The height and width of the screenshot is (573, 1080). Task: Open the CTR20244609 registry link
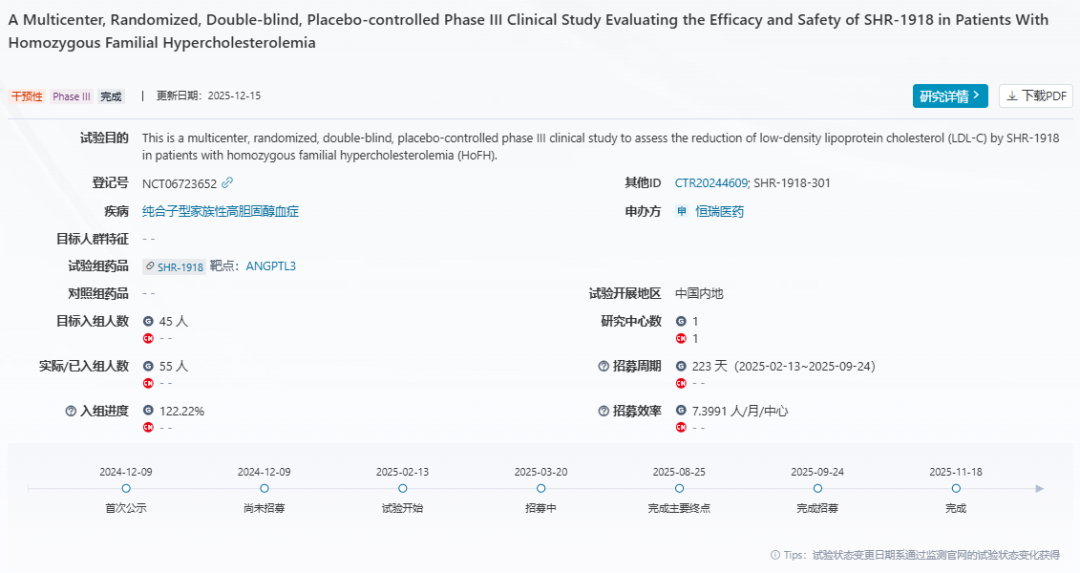711,183
